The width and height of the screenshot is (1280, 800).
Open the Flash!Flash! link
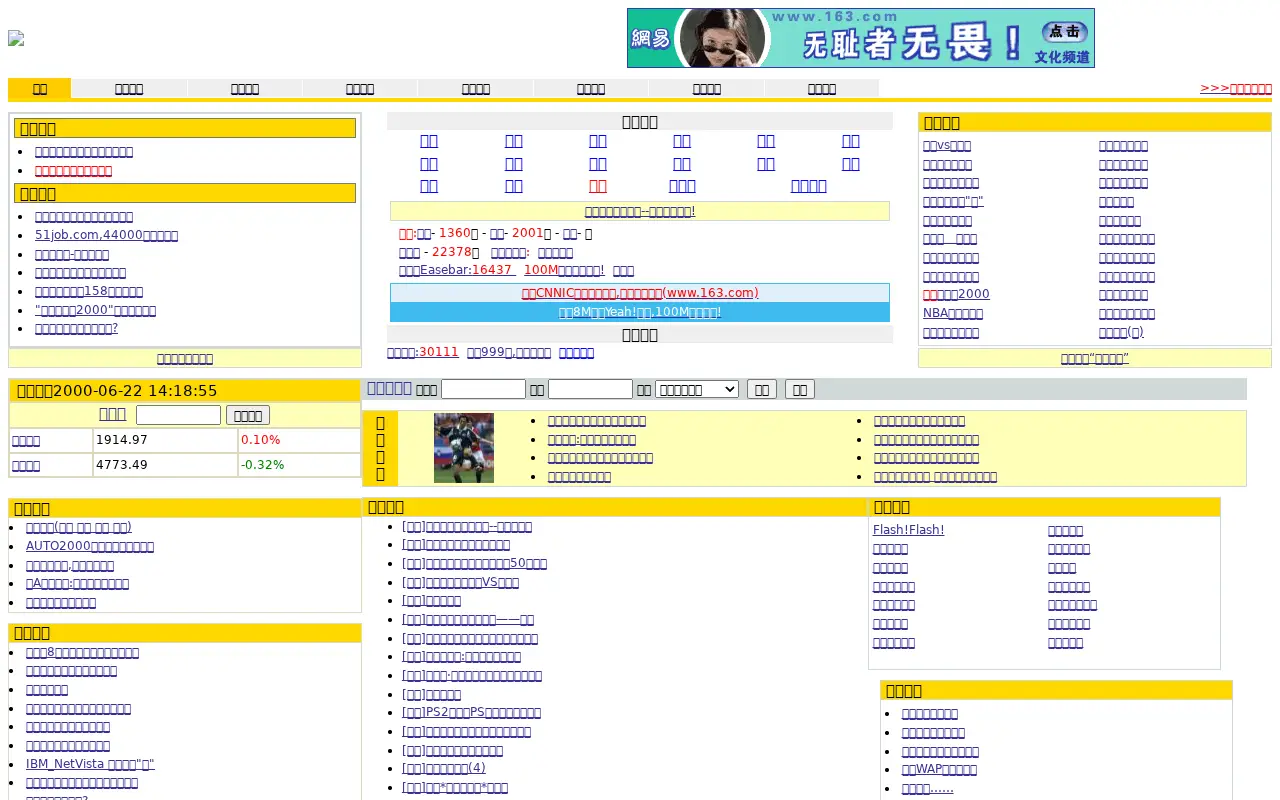[908, 530]
